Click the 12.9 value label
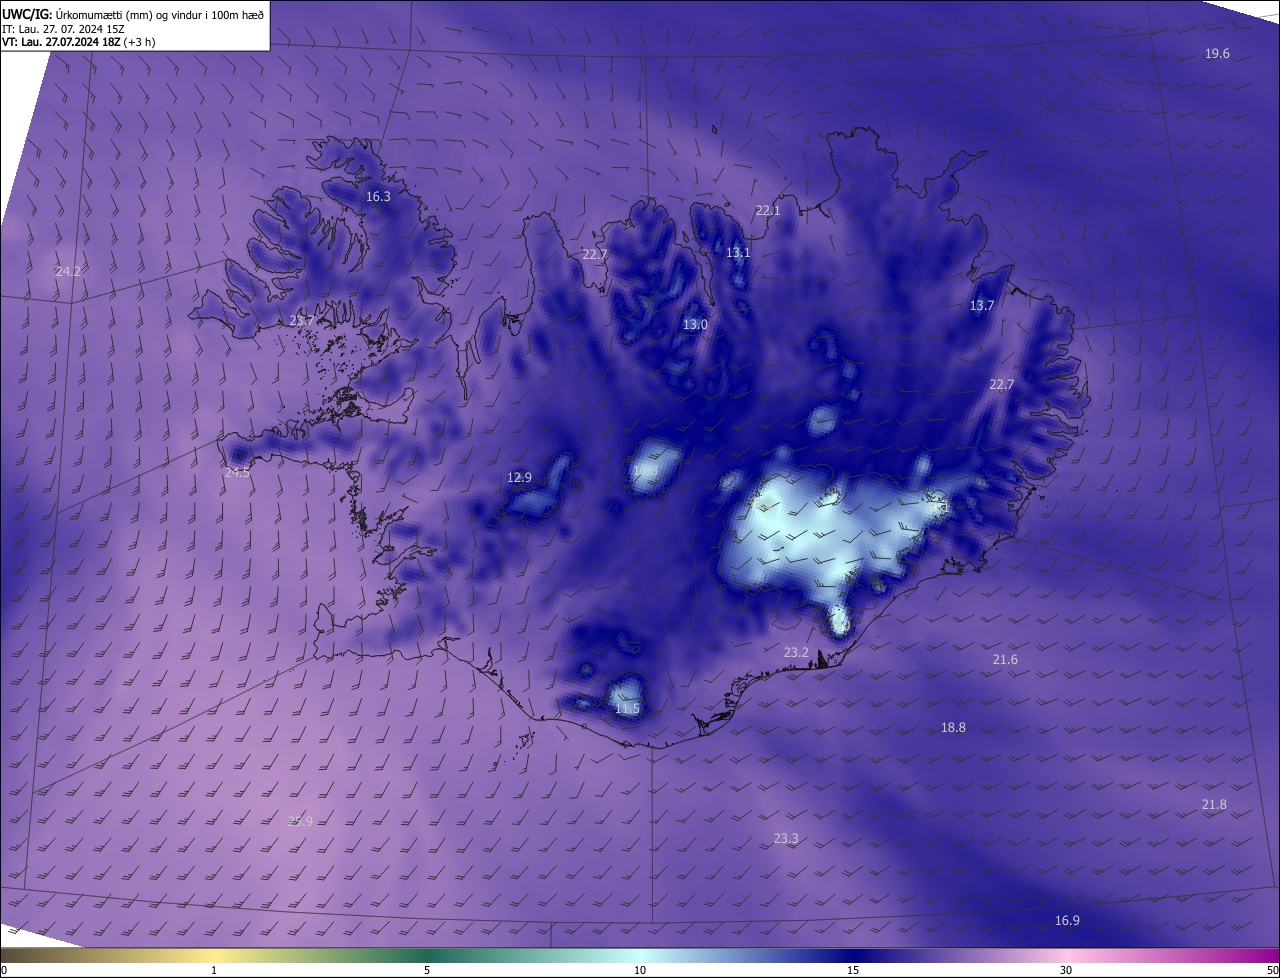This screenshot has height=978, width=1280. [519, 478]
